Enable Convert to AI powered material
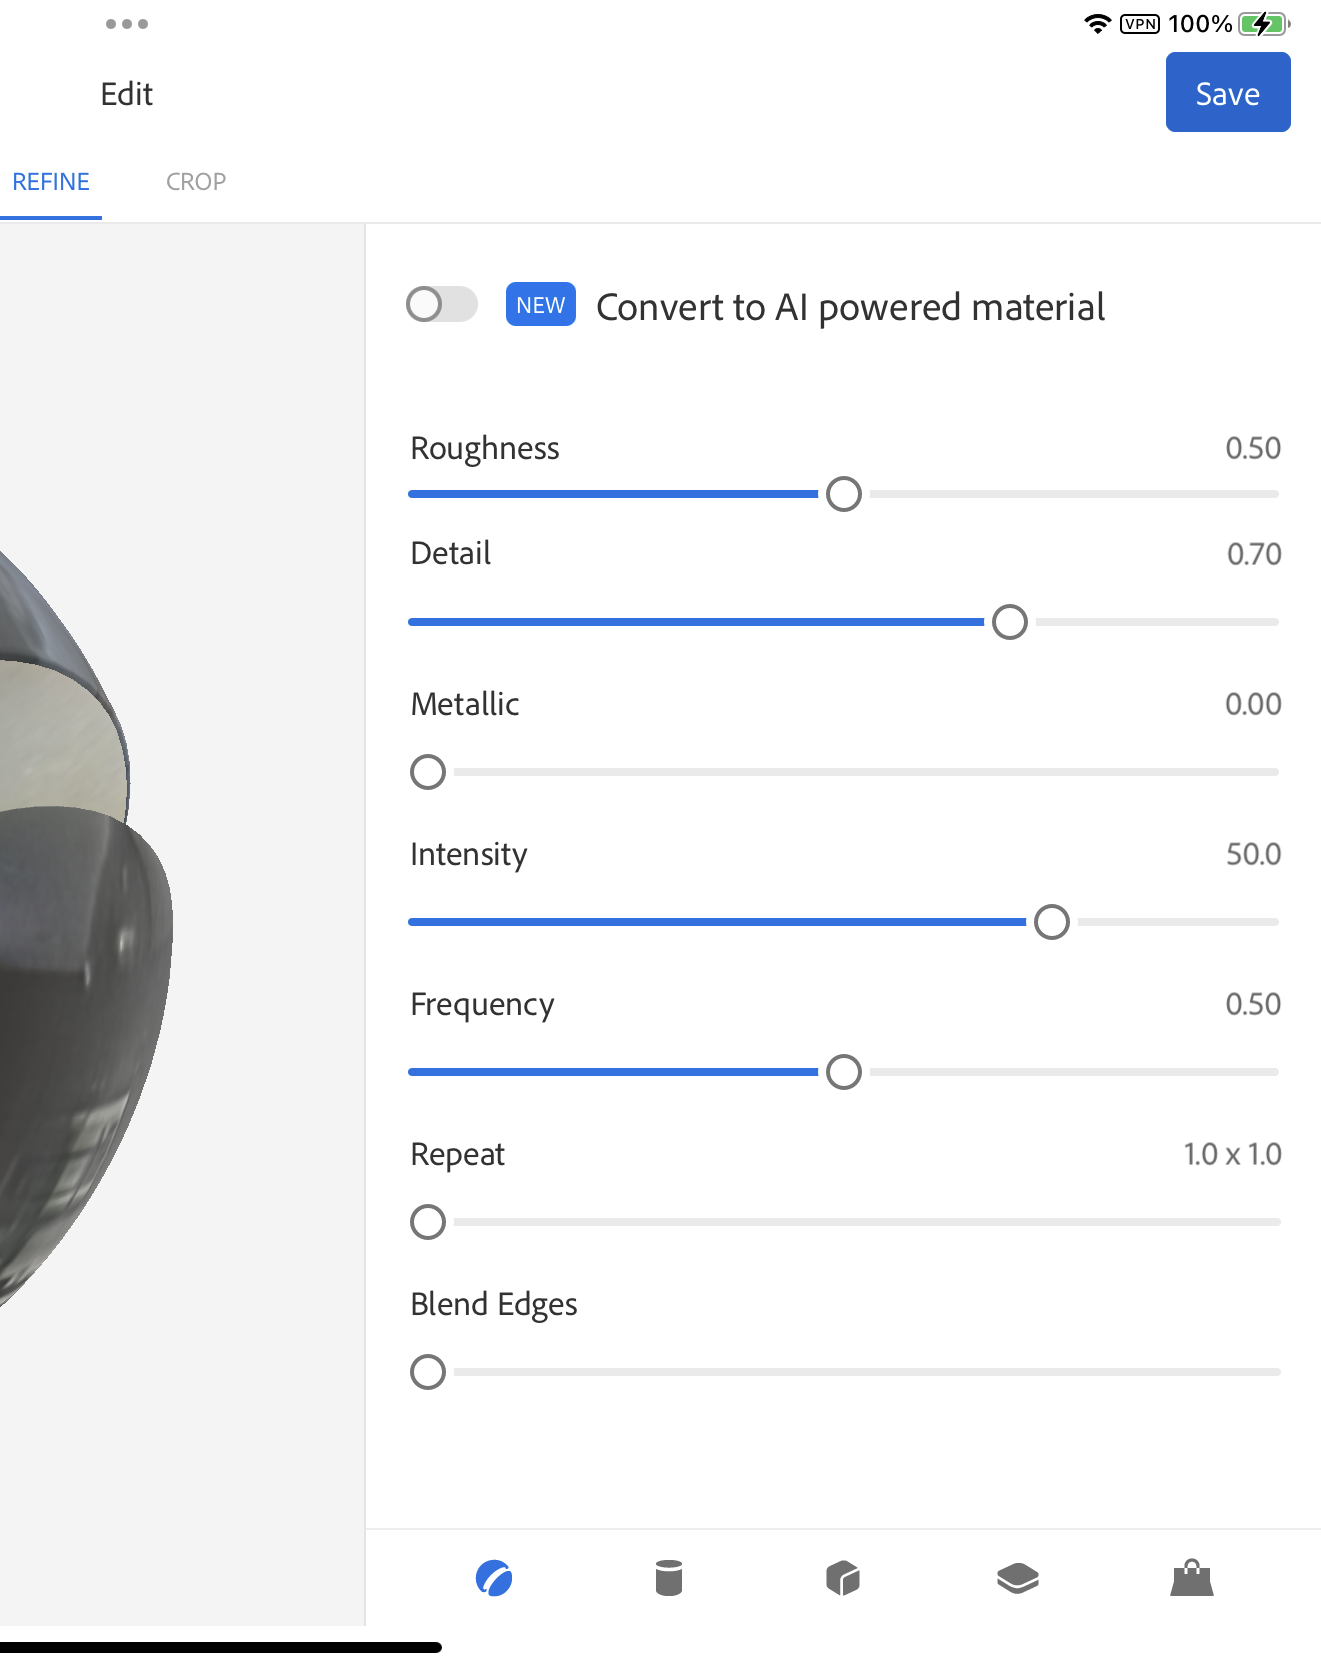1321x1668 pixels. (x=442, y=305)
